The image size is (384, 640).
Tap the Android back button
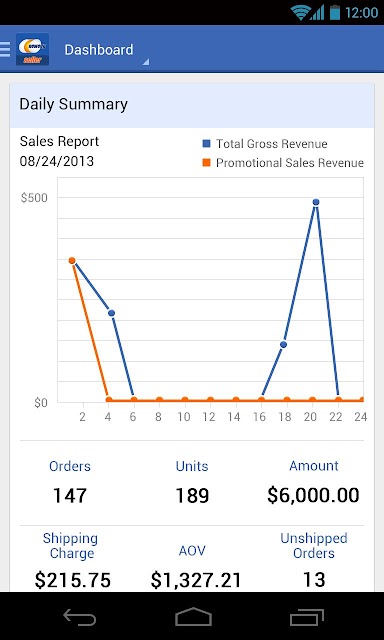click(80, 616)
